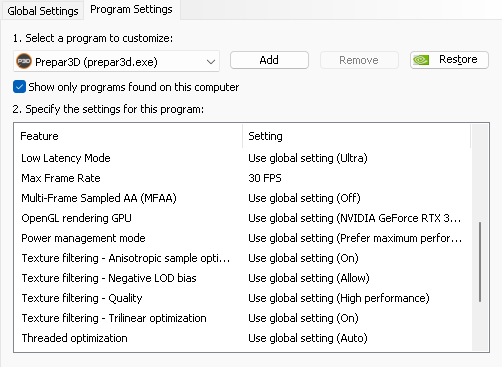Switch to the Global Settings tab
The height and width of the screenshot is (367, 502).
click(43, 11)
